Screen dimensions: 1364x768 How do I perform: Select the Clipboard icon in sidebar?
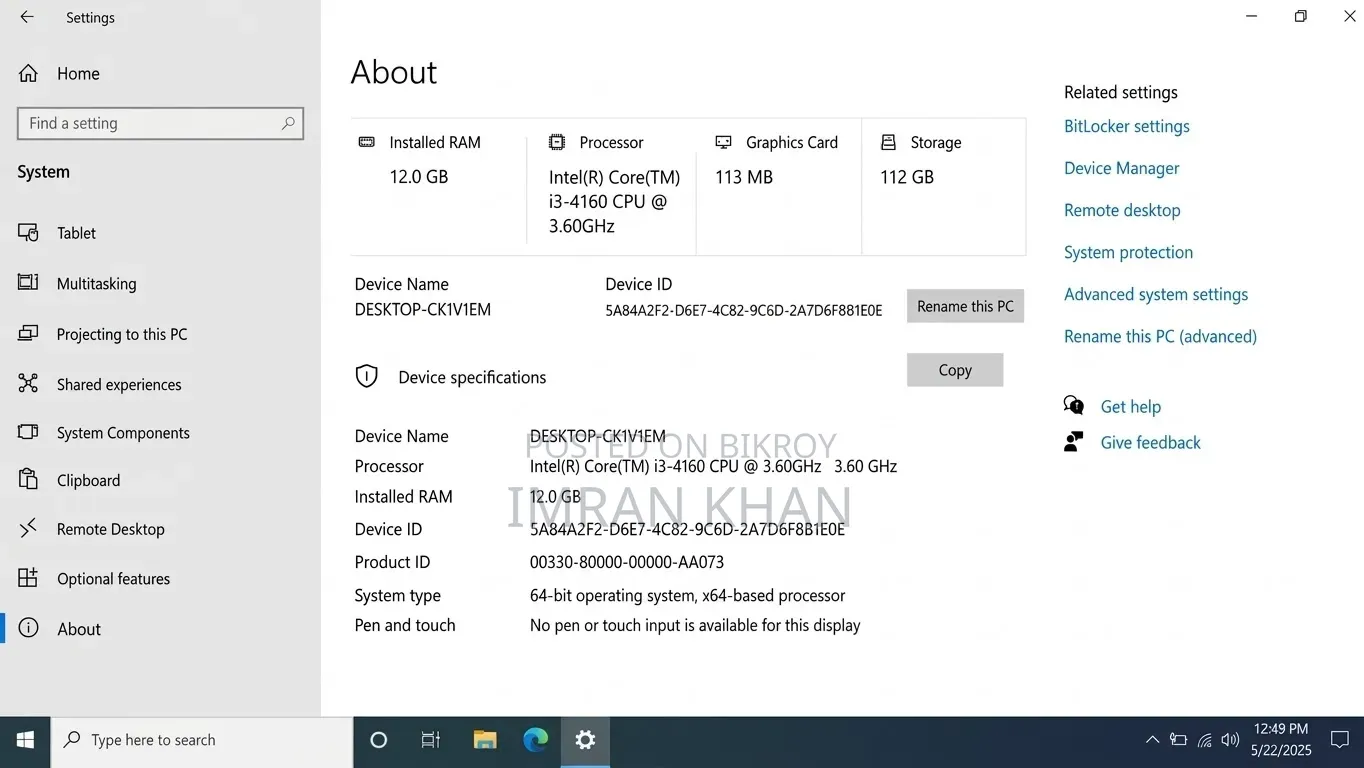click(28, 479)
